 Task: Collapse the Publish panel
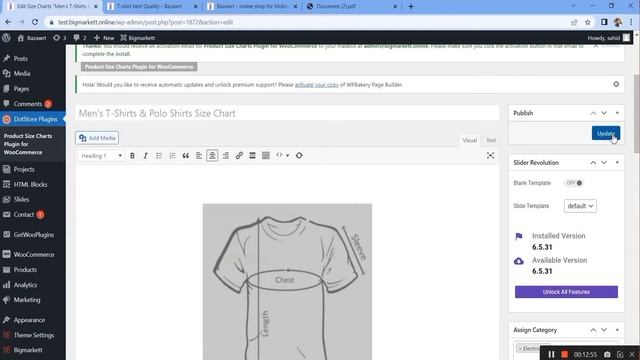(x=617, y=113)
